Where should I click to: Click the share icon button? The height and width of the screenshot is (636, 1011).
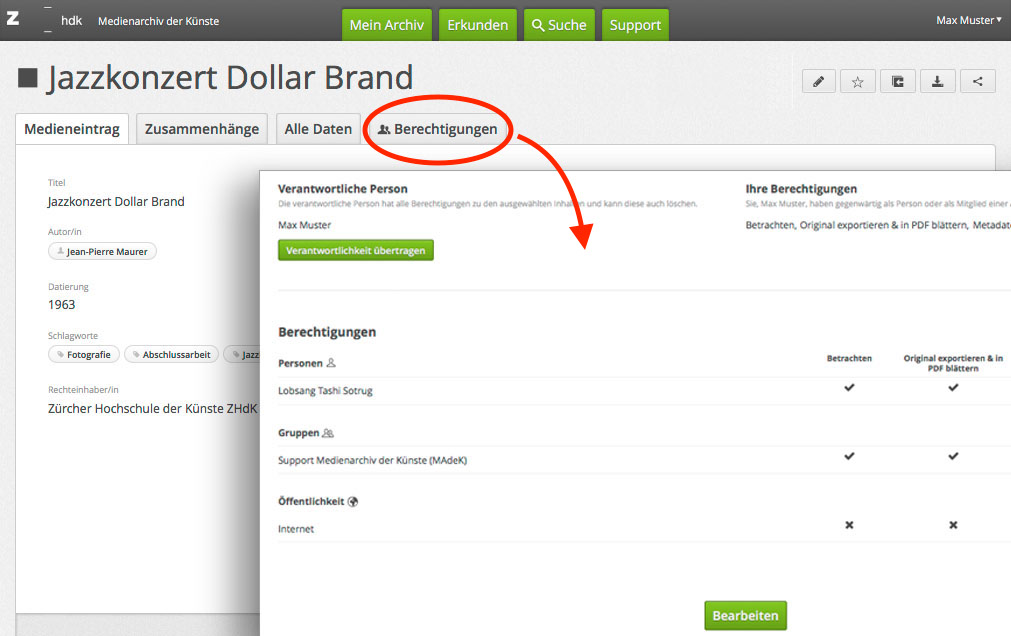point(977,82)
